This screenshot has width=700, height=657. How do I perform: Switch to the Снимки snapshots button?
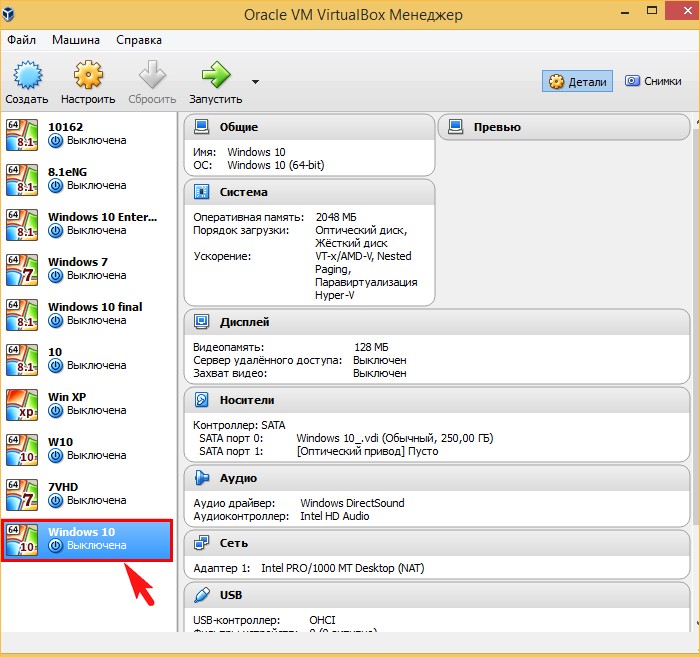653,81
